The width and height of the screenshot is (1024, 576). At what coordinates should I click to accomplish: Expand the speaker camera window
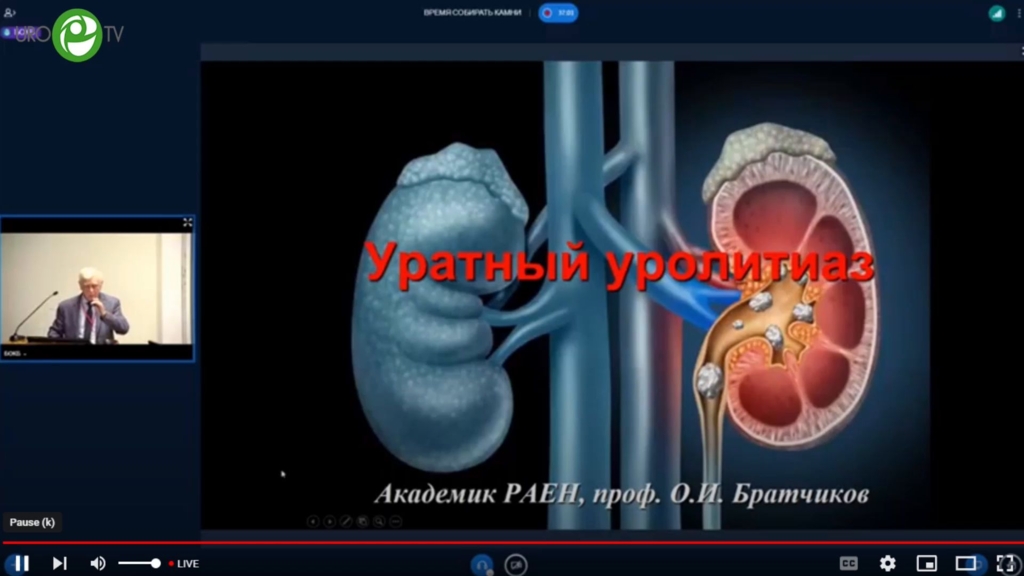(x=187, y=223)
